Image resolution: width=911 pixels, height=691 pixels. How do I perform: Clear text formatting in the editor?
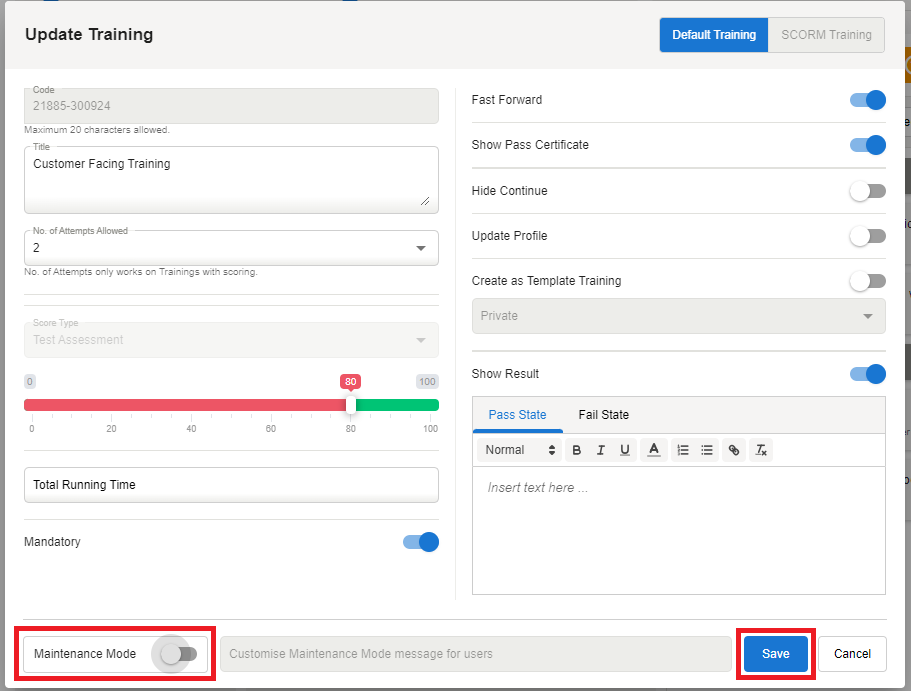[760, 450]
